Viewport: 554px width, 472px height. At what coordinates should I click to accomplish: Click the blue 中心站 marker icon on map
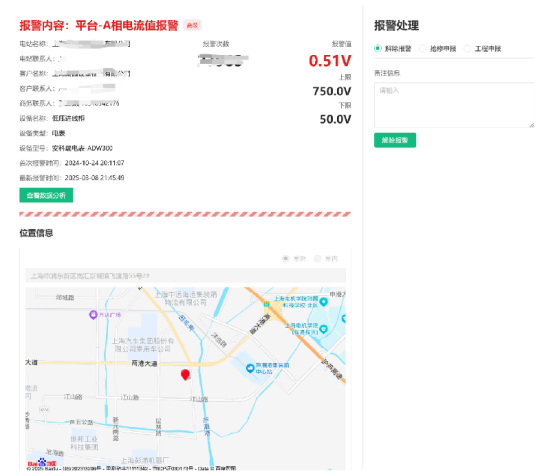tap(250, 368)
